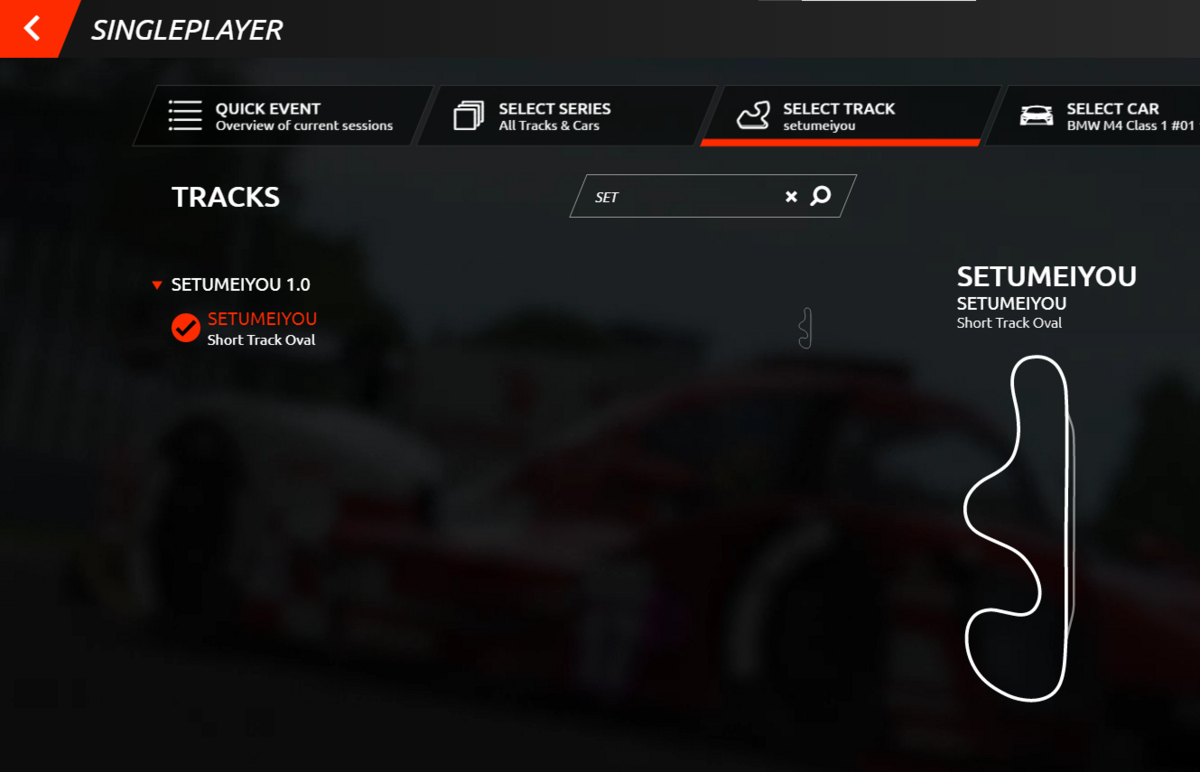Viewport: 1200px width, 772px height.
Task: Click the magnifying glass search icon
Action: tap(821, 196)
